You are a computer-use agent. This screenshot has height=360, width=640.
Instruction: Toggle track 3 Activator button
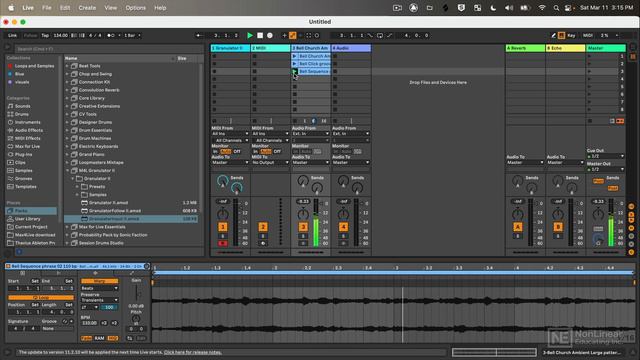coord(303,227)
